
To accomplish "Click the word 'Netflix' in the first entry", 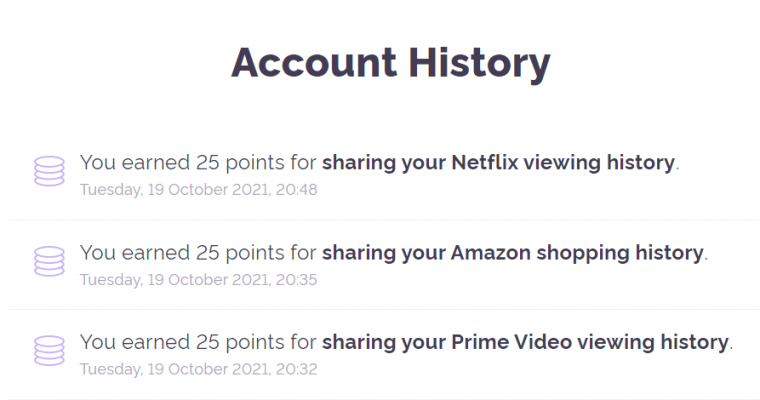I will (x=486, y=162).
